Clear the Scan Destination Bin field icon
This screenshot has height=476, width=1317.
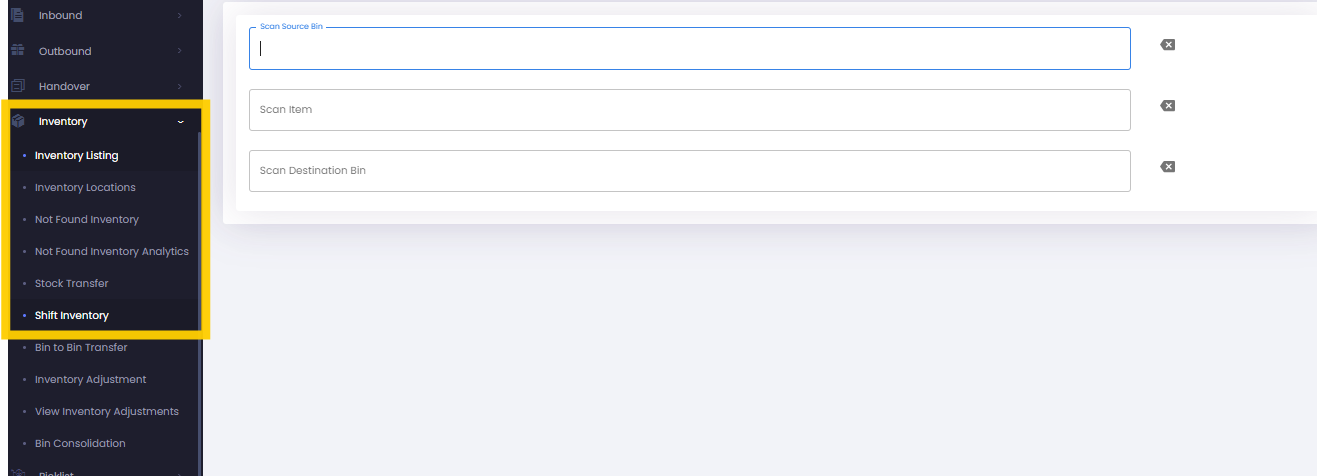(1167, 167)
